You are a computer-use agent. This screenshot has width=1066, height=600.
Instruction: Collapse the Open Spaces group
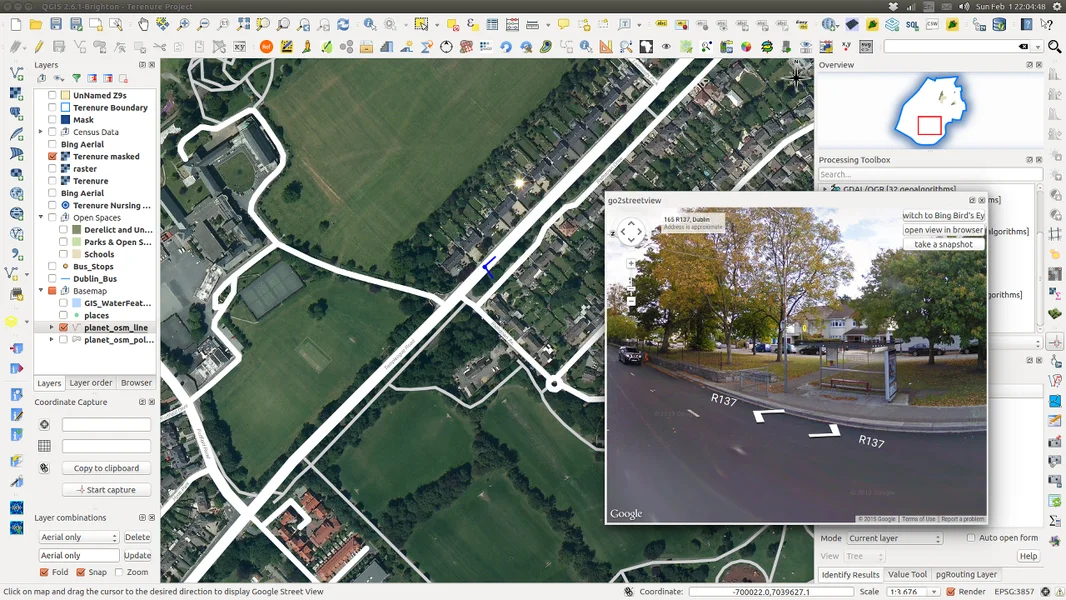coord(40,218)
